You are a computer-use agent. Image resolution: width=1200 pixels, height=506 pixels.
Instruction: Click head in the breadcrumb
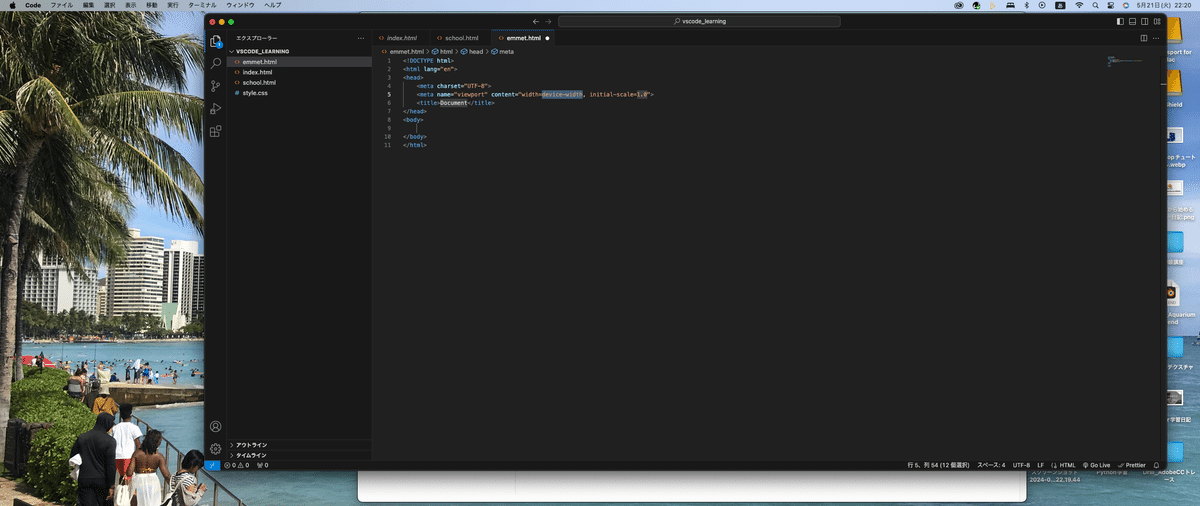coord(474,51)
